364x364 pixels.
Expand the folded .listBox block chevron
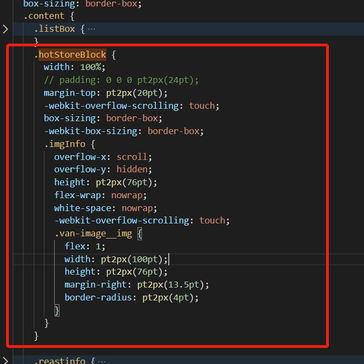point(5,29)
